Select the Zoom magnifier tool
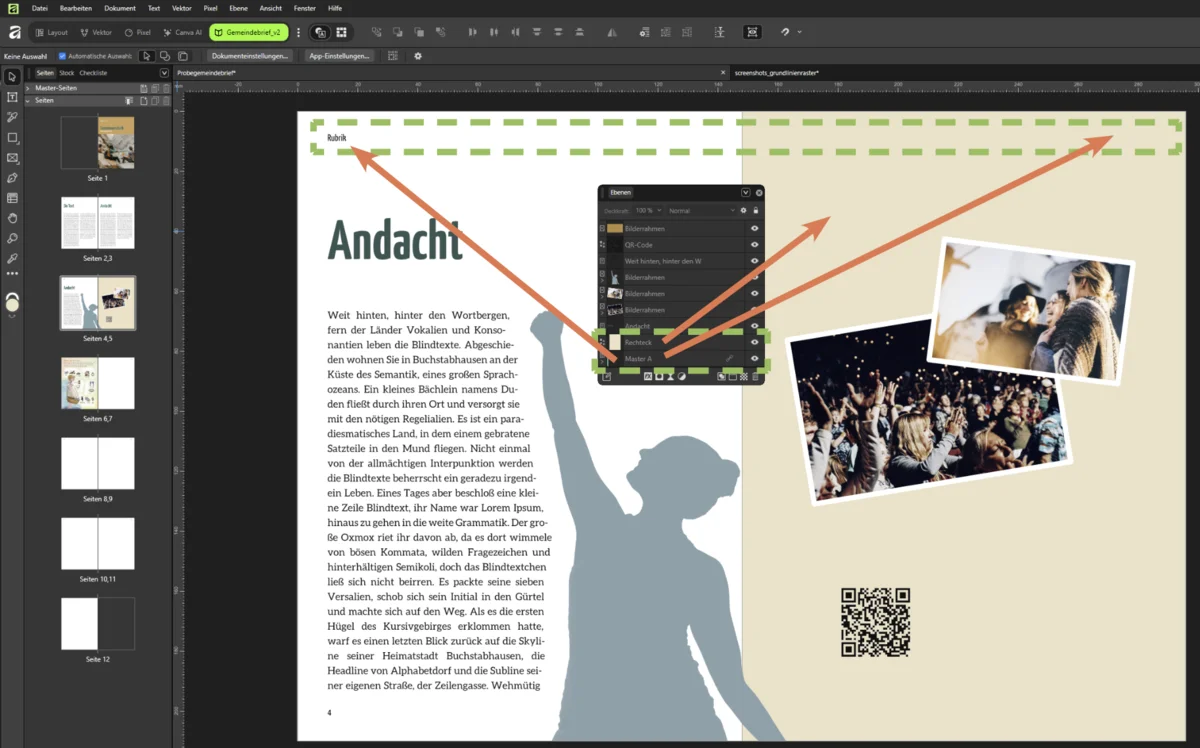Viewport: 1200px width, 748px height. coord(12,238)
